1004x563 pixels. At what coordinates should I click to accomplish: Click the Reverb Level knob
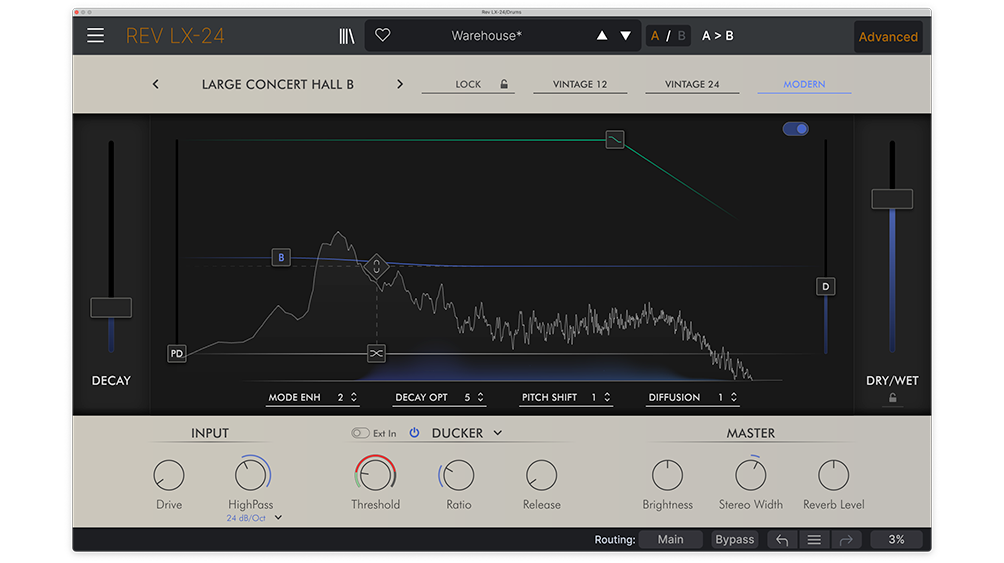pos(834,475)
